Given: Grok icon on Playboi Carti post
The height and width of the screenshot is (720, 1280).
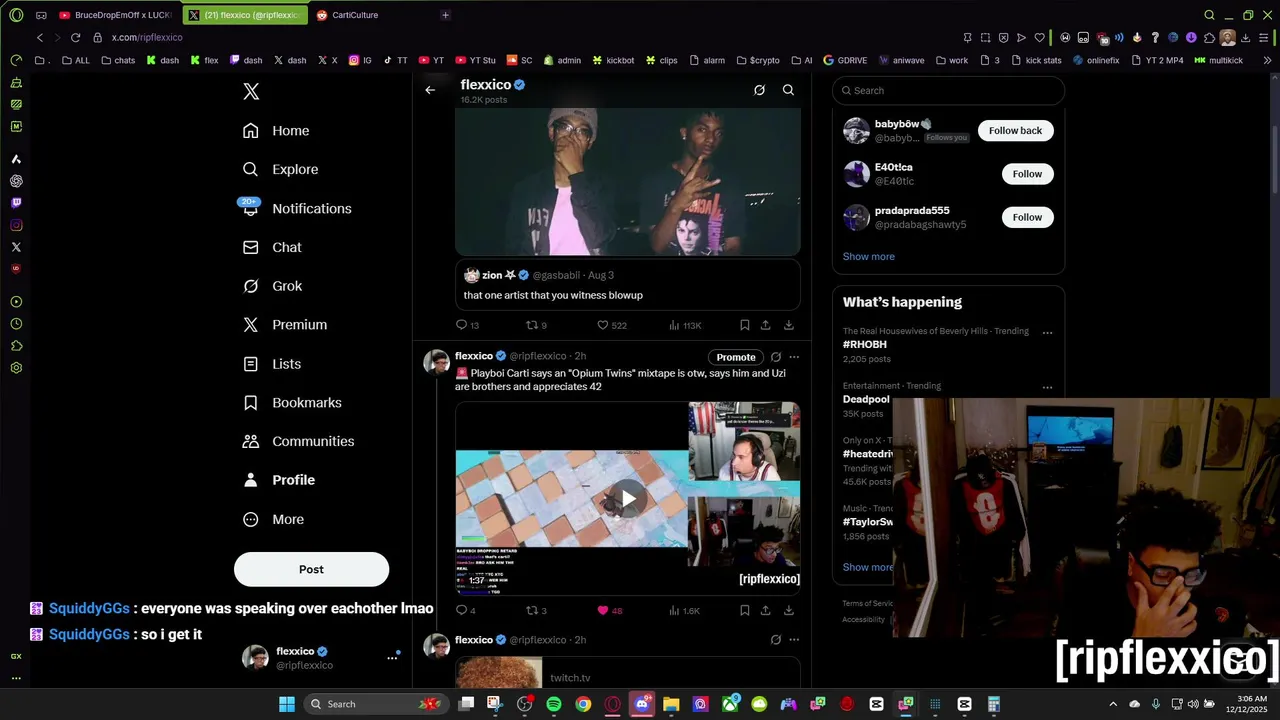Looking at the screenshot, I should (775, 357).
